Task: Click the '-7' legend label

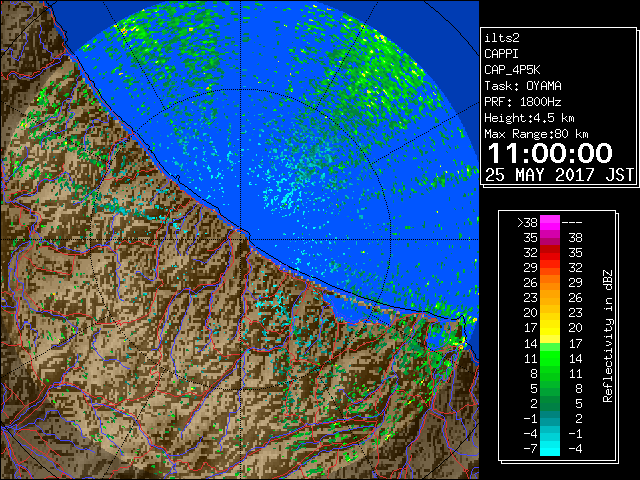Action: (x=530, y=449)
